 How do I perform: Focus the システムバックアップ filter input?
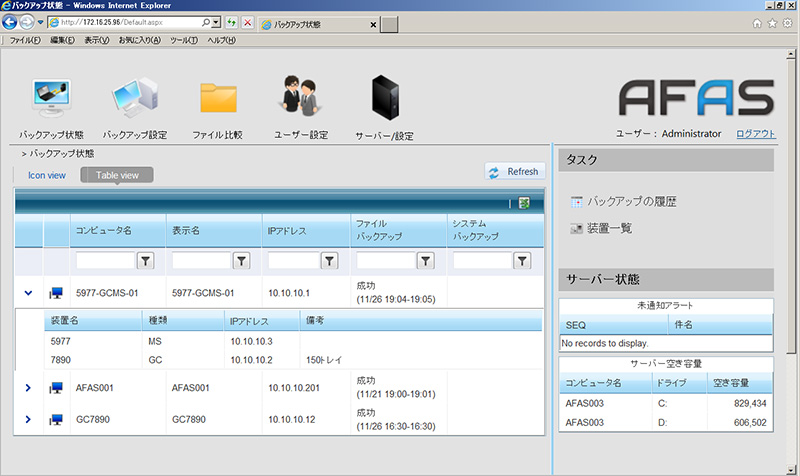(482, 261)
